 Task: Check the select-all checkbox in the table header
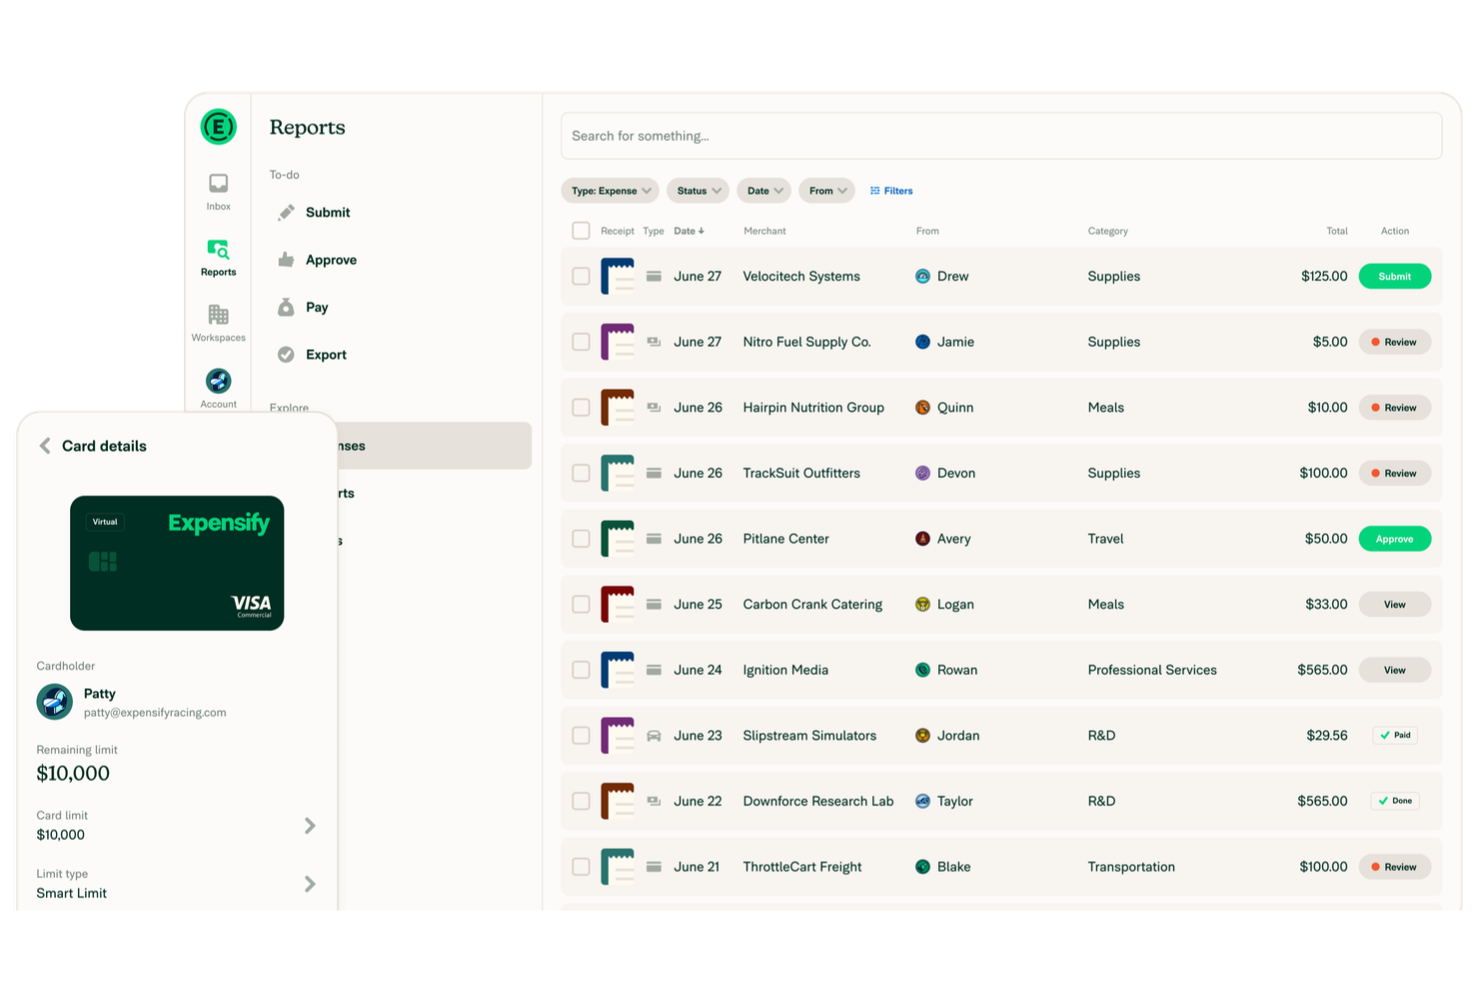[581, 230]
